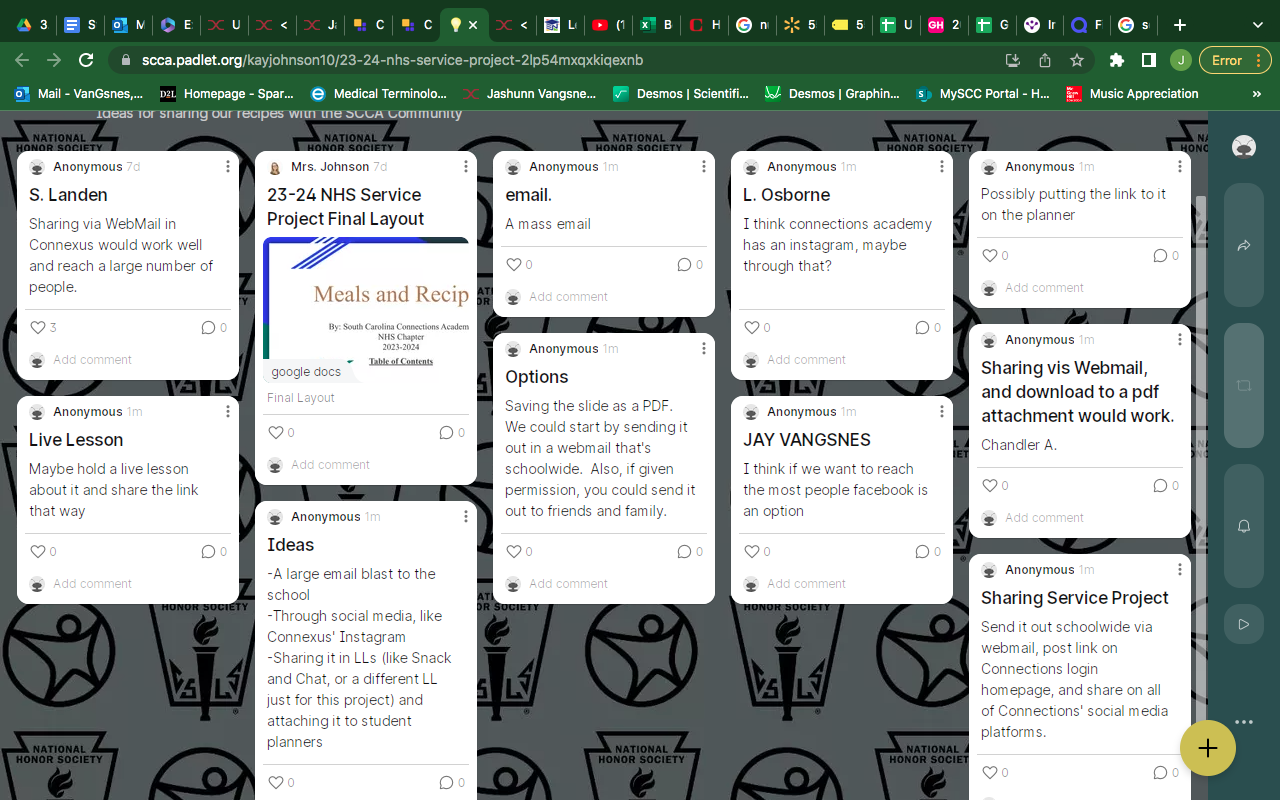Open the three-dot menu on L. Osborne post
Image resolution: width=1280 pixels, height=800 pixels.
942,166
